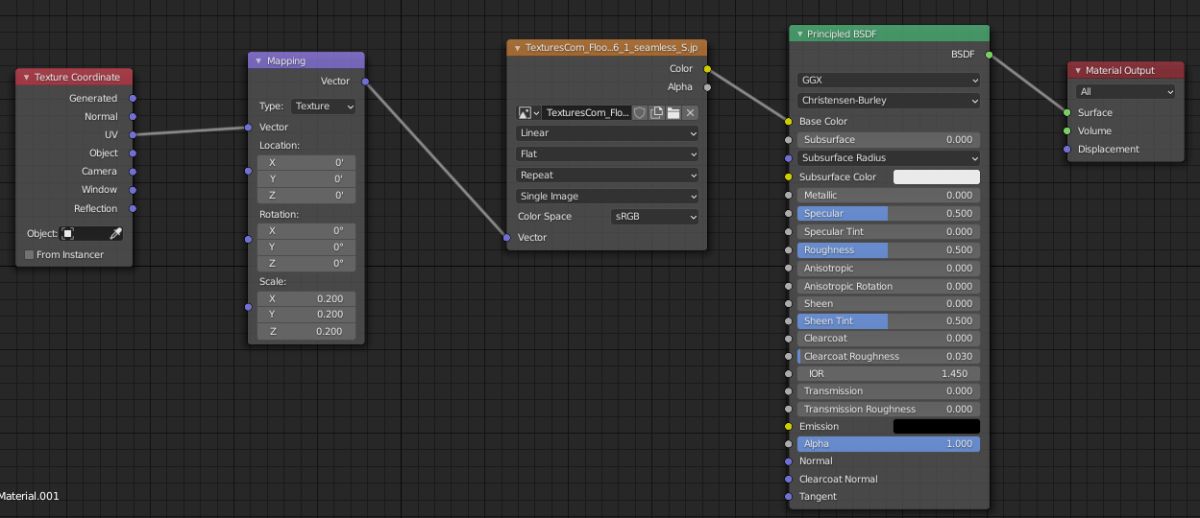Click the Alpha slider
1200x518 pixels.
point(889,443)
